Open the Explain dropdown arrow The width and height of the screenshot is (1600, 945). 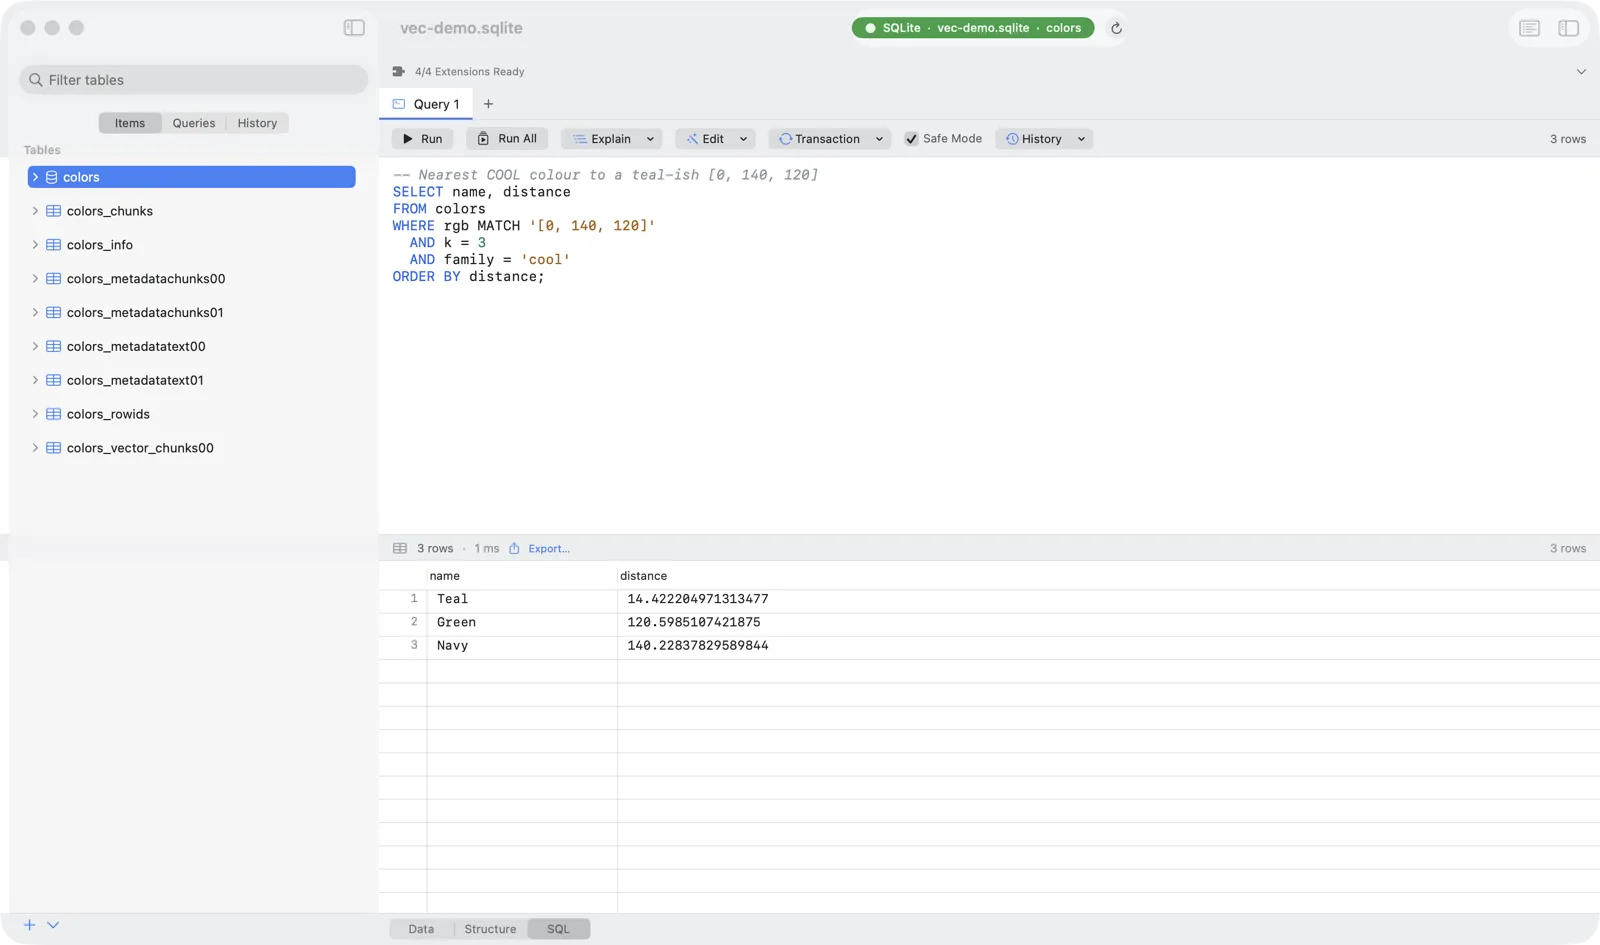click(x=650, y=139)
